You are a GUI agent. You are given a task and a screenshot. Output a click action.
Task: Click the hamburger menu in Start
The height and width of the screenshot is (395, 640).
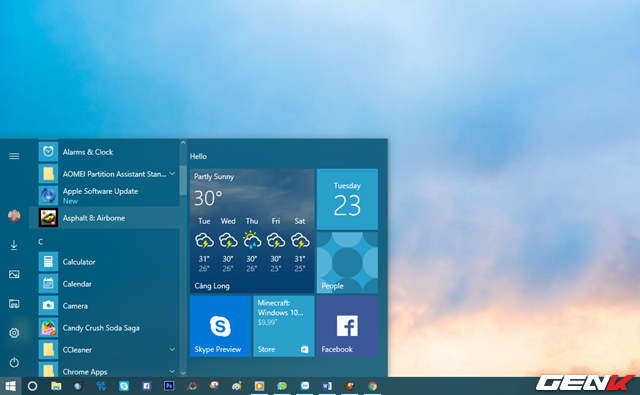[x=14, y=156]
